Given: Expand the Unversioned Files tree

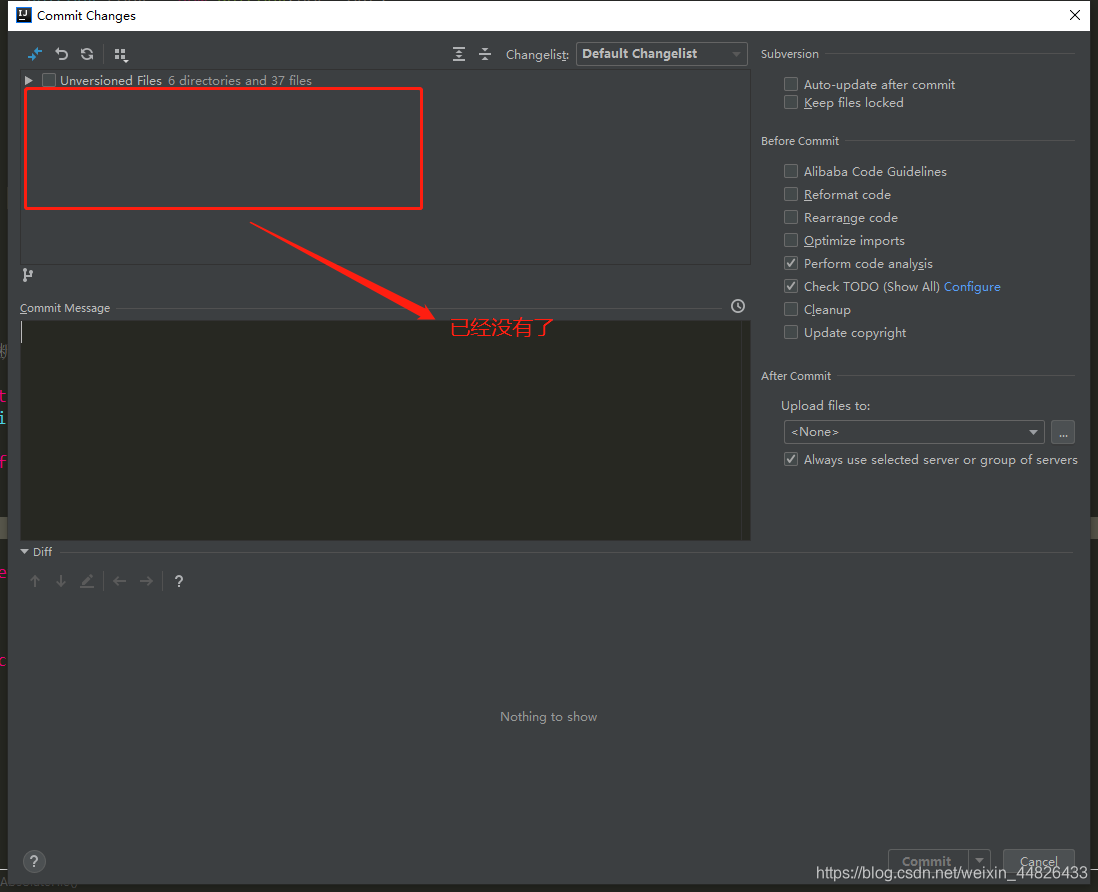Looking at the screenshot, I should (27, 80).
